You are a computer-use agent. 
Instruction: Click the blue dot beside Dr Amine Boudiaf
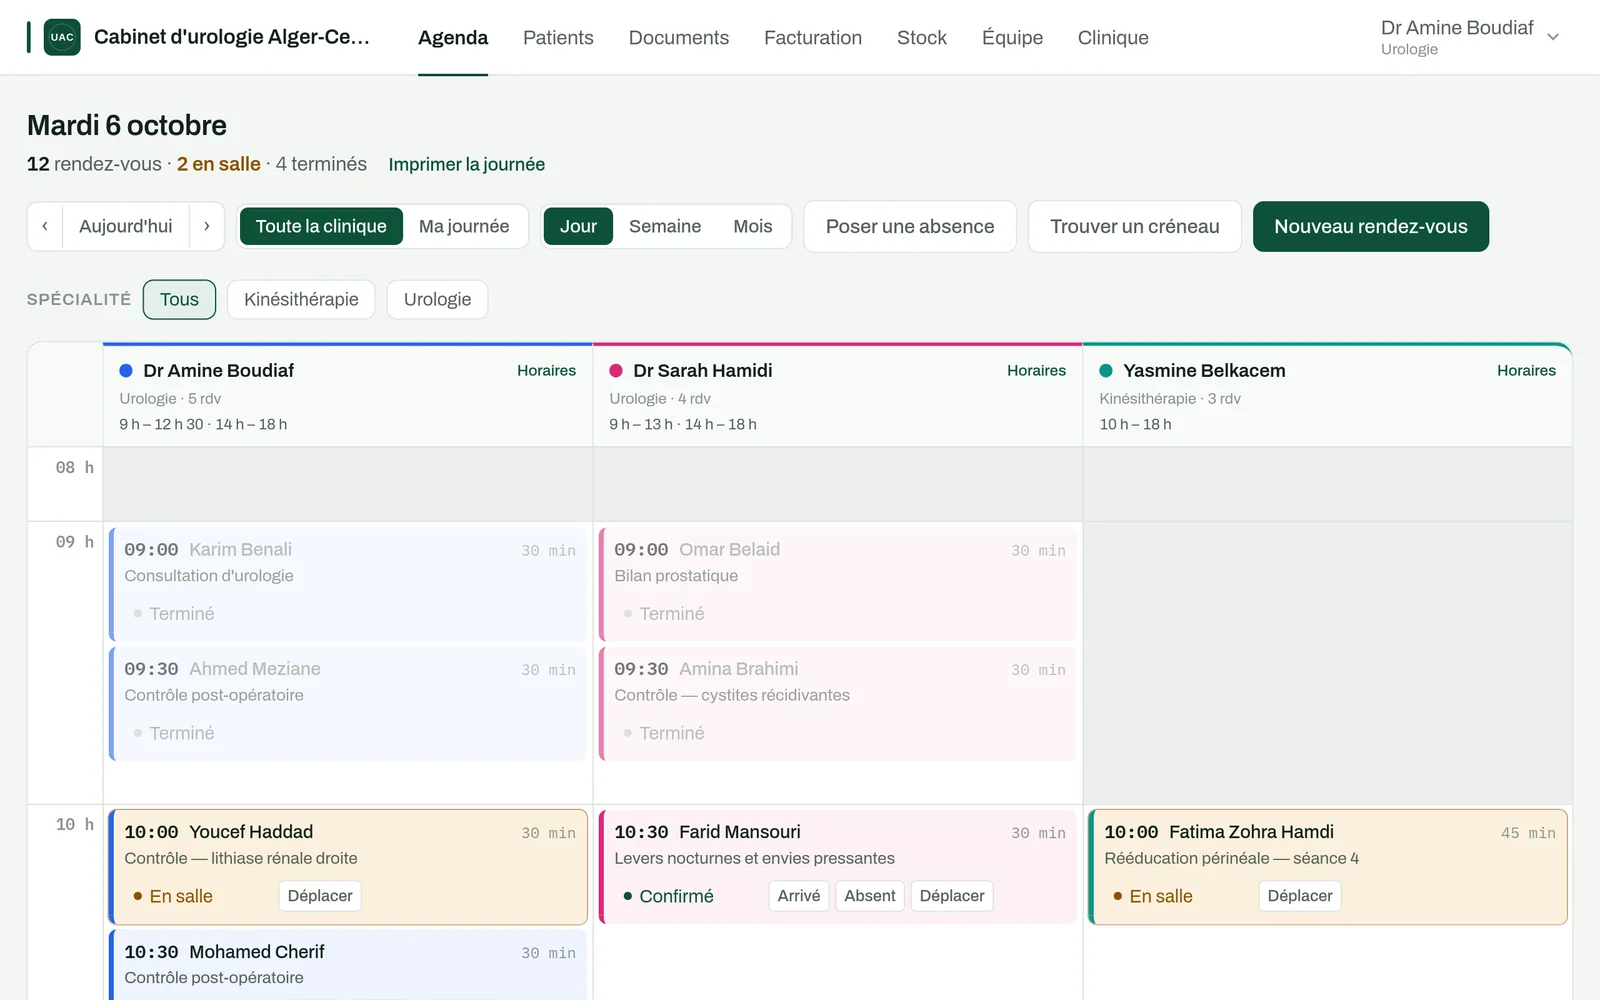click(126, 371)
